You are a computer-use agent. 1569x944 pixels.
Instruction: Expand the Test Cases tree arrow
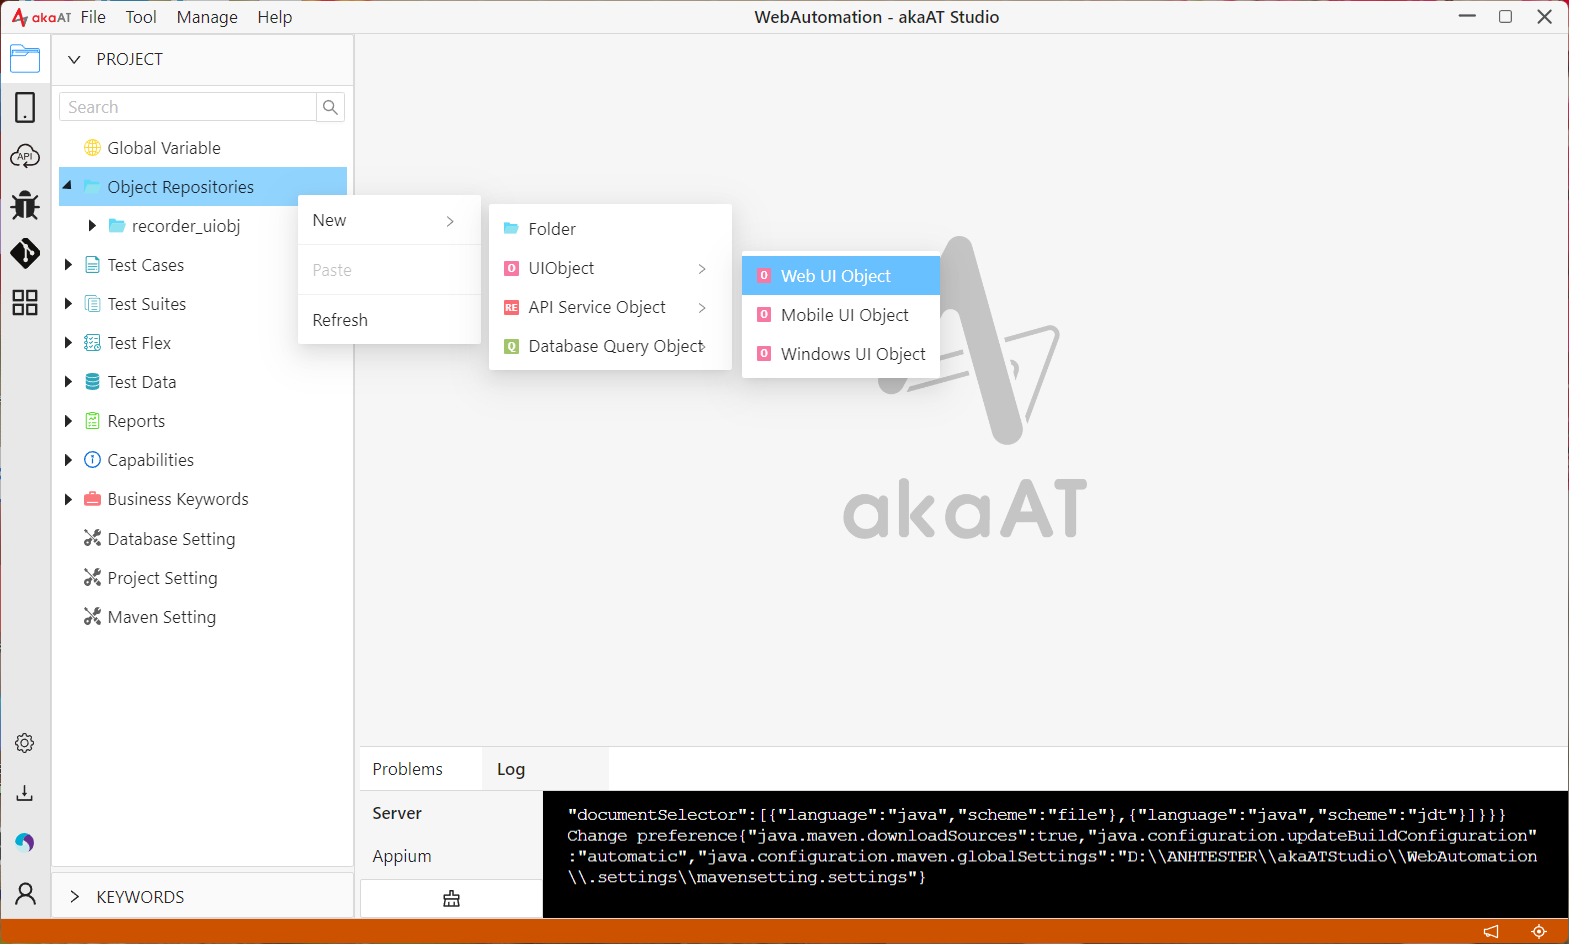click(x=68, y=265)
